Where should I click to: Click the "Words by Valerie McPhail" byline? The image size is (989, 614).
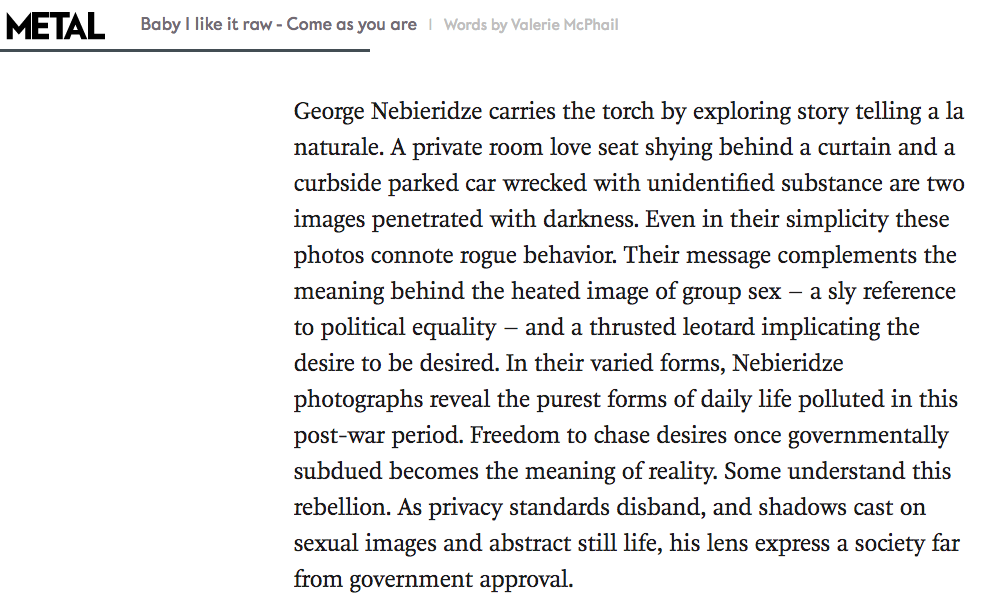tap(531, 25)
